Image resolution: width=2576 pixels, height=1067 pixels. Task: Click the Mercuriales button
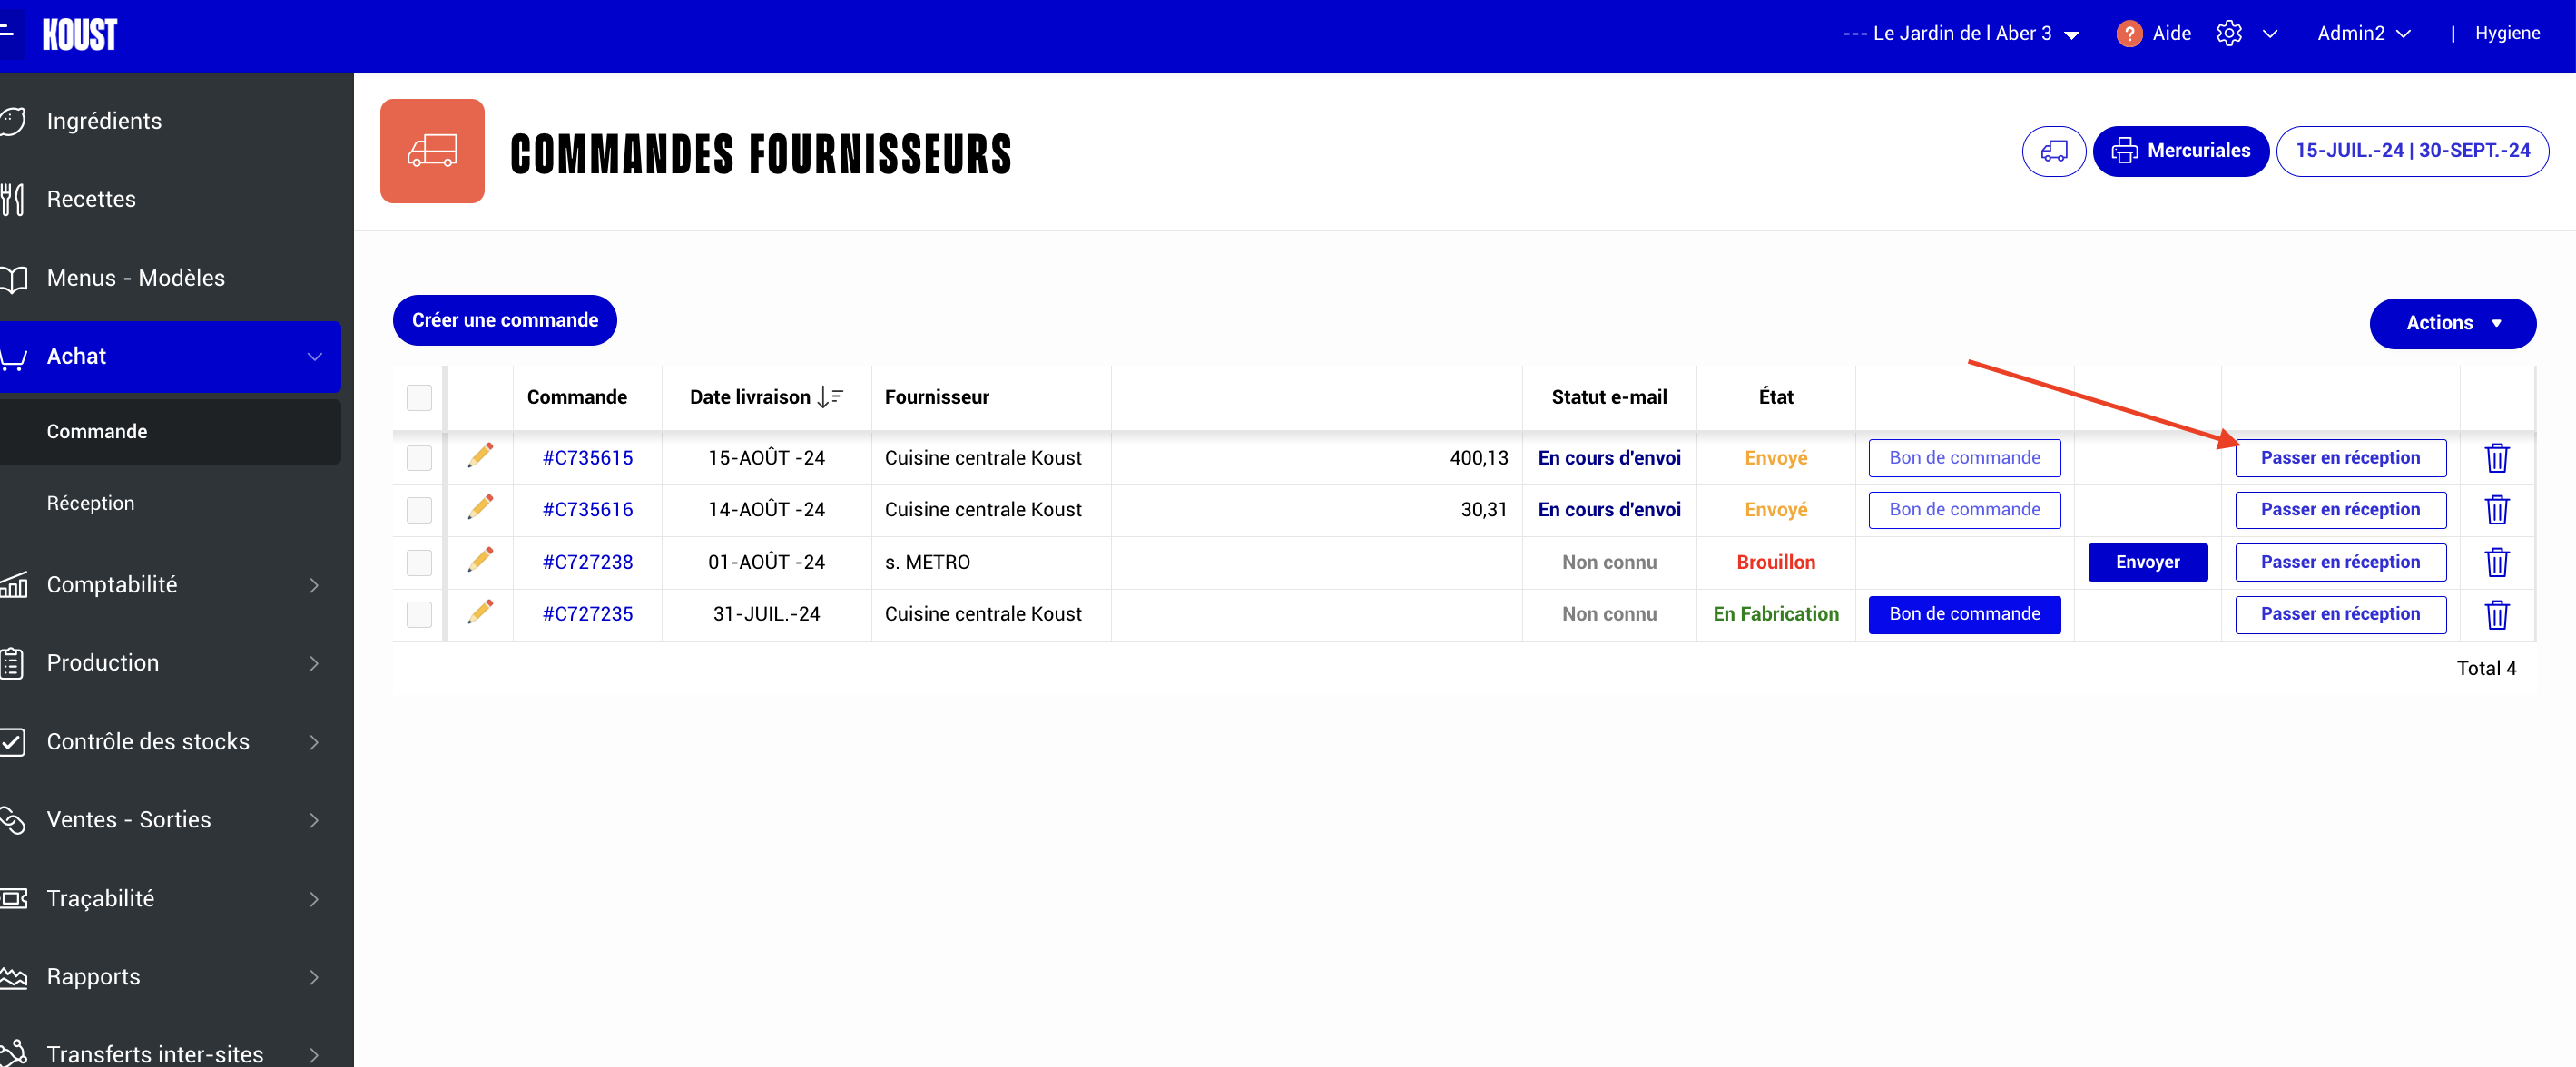point(2181,151)
